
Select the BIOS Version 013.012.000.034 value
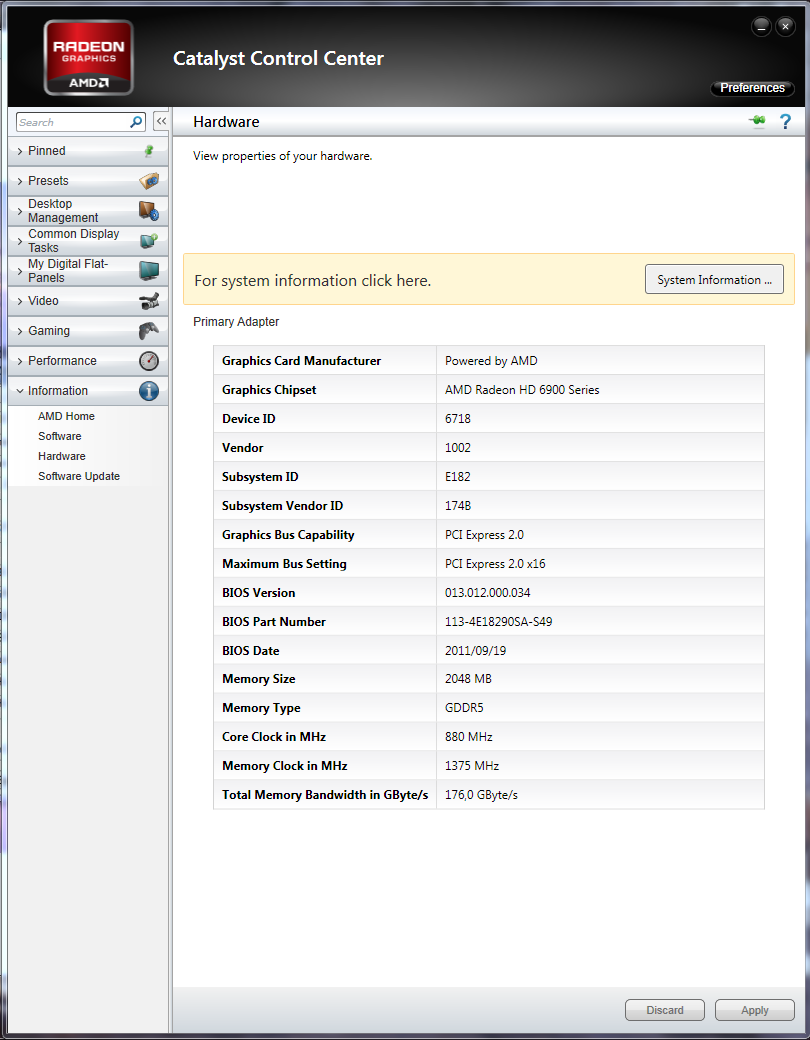(x=488, y=592)
